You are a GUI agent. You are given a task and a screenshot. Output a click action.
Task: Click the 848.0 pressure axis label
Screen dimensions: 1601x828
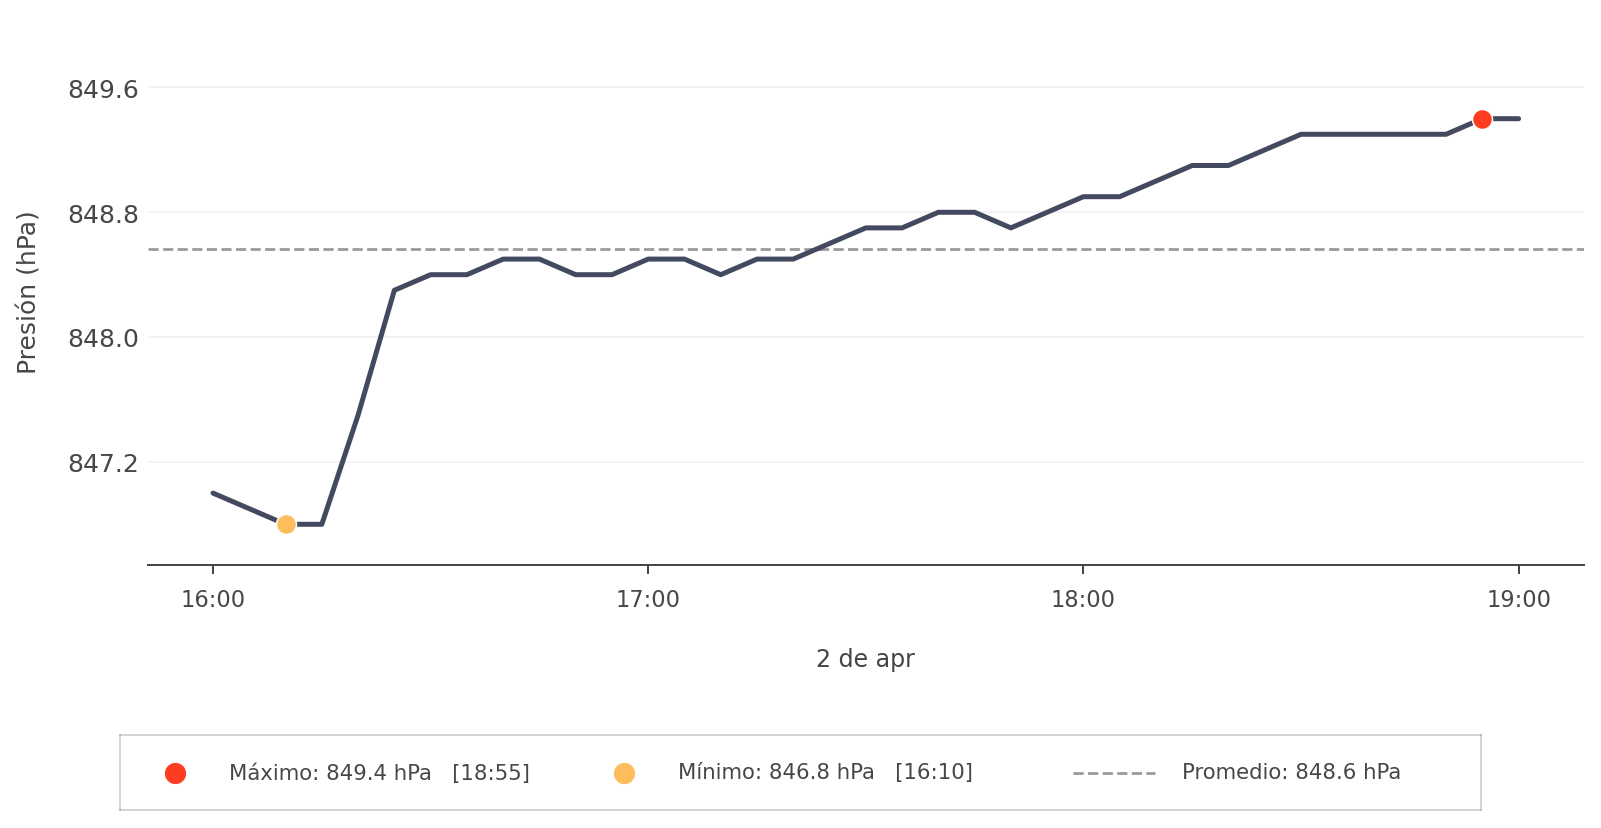click(x=103, y=339)
